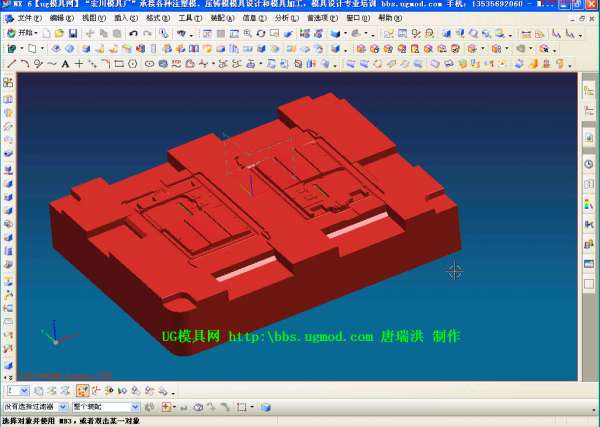
Task: Select the Text (A) curve tool
Action: (x=65, y=64)
